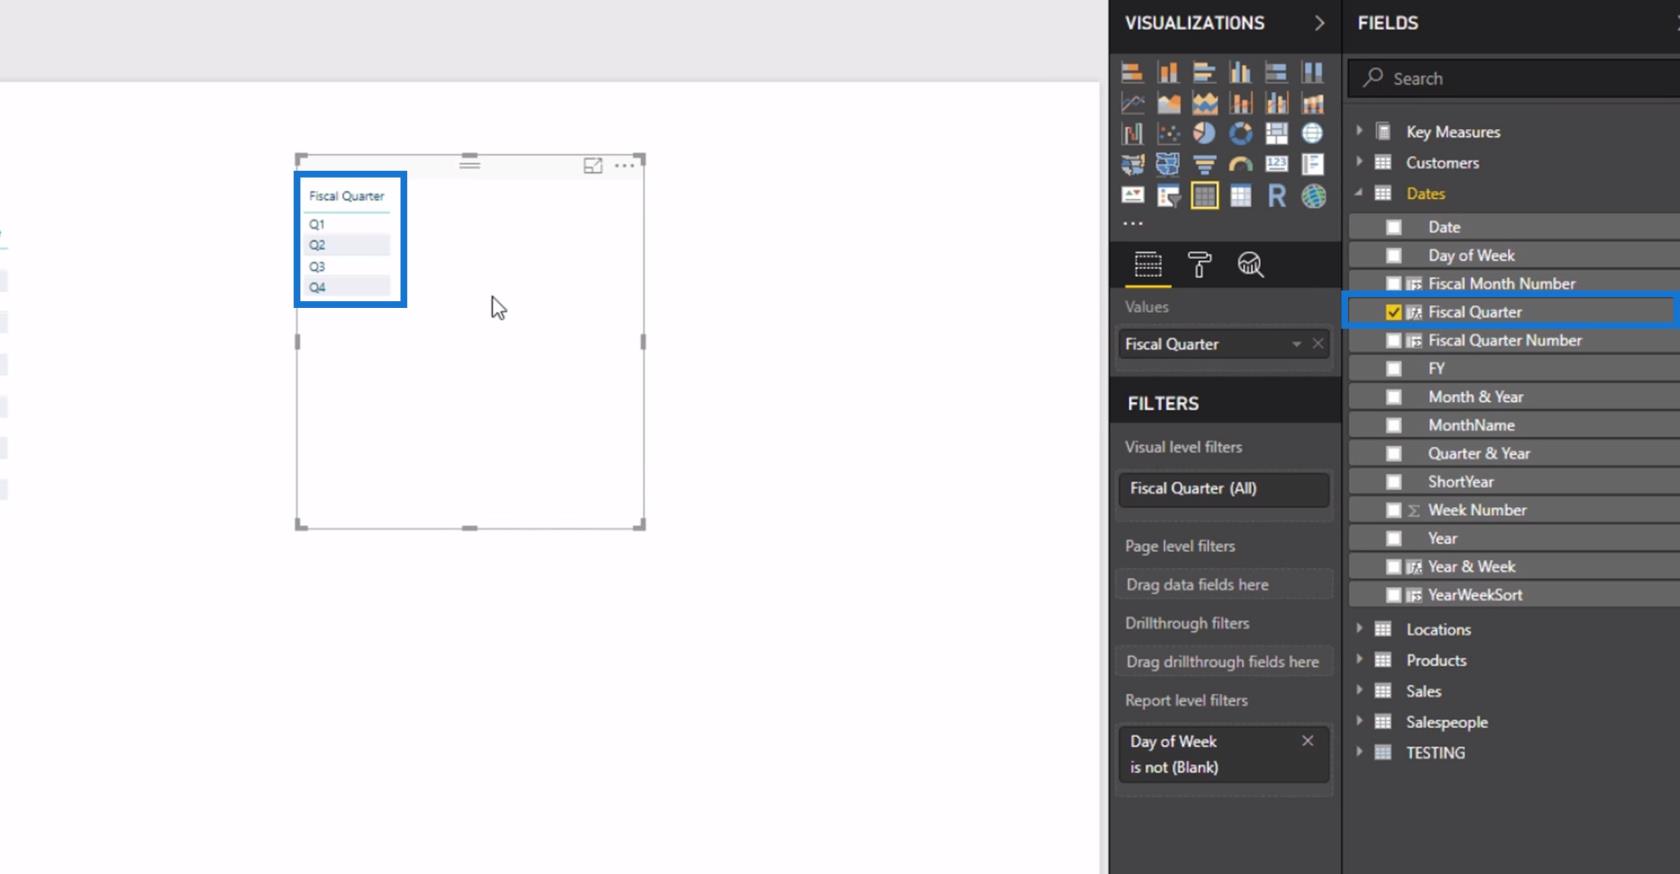Viewport: 1680px width, 874px height.
Task: Open more visualizations ellipsis
Action: tap(1132, 224)
